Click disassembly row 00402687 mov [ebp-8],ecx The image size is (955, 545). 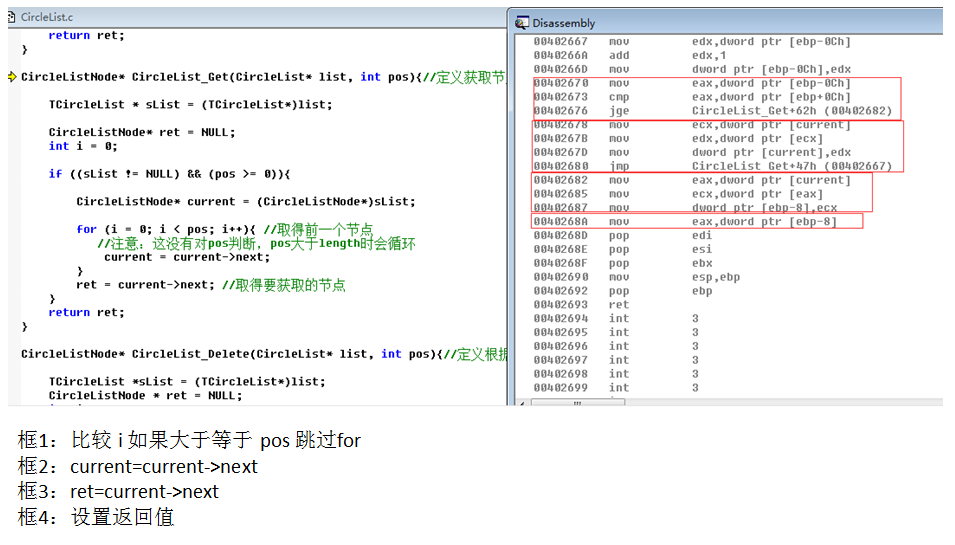pos(685,208)
